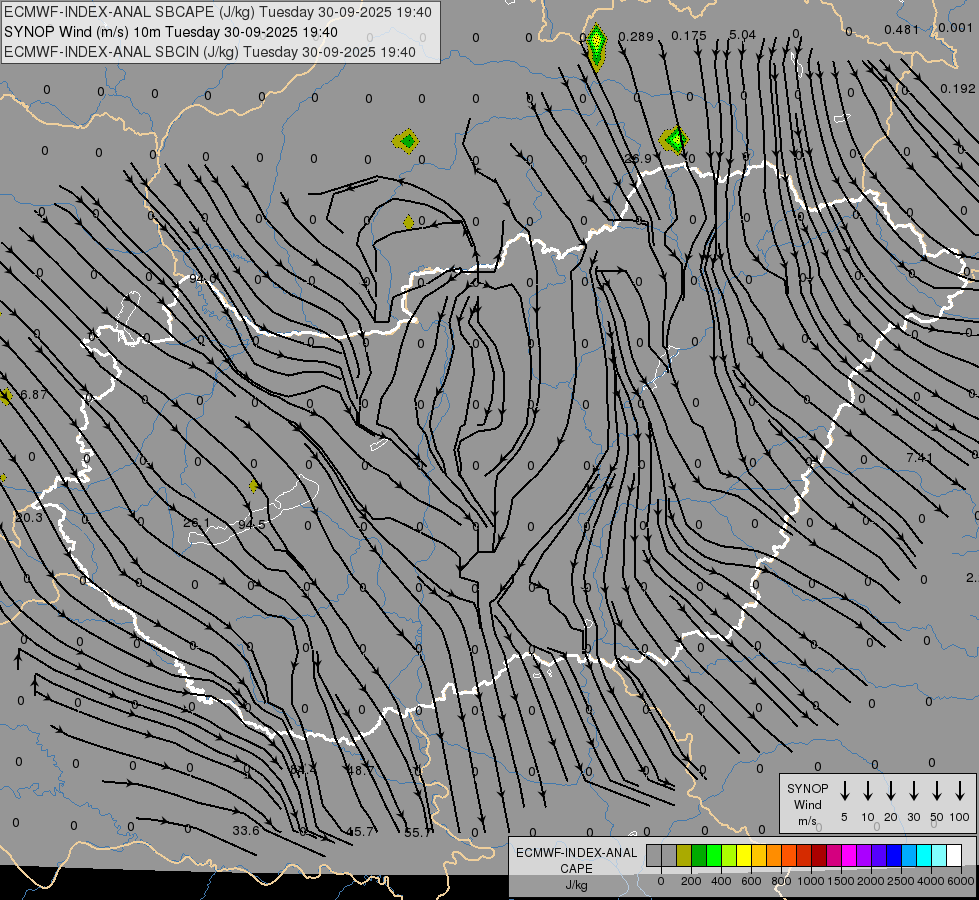Click the 800 tick label in the legend
Image resolution: width=979 pixels, height=900 pixels.
pyautogui.click(x=781, y=881)
